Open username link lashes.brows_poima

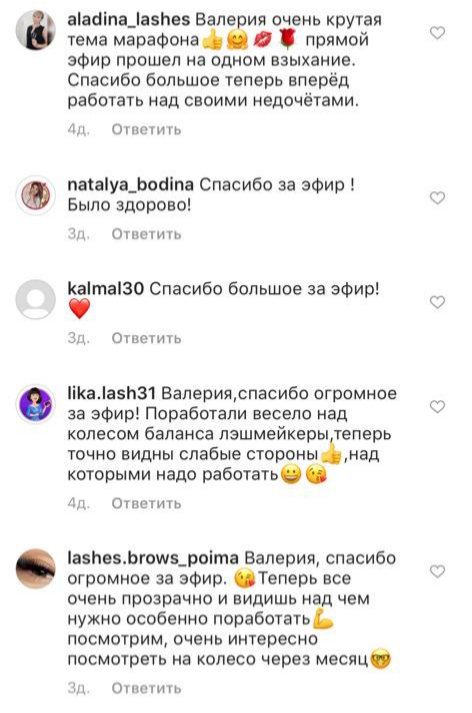click(153, 558)
